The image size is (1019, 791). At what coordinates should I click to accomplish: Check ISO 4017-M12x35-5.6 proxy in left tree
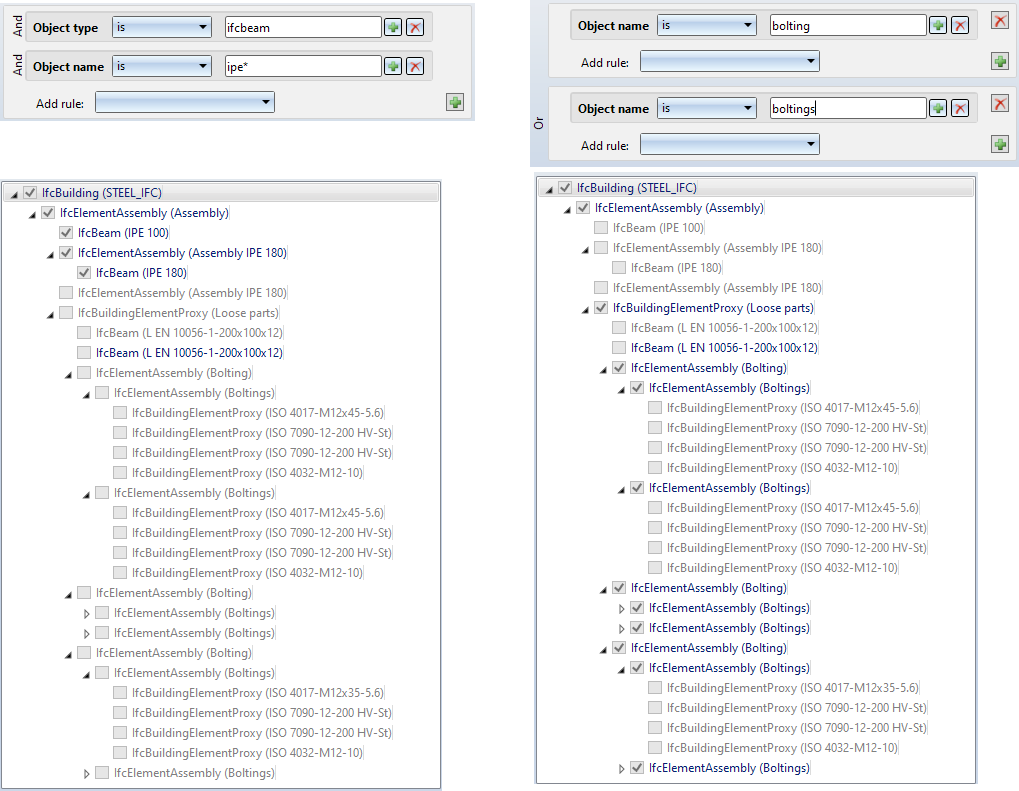pyautogui.click(x=120, y=693)
